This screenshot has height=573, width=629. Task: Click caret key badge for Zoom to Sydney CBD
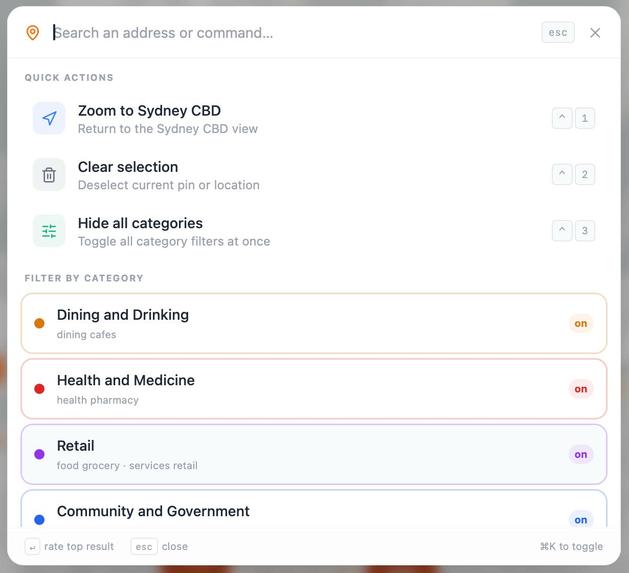562,118
